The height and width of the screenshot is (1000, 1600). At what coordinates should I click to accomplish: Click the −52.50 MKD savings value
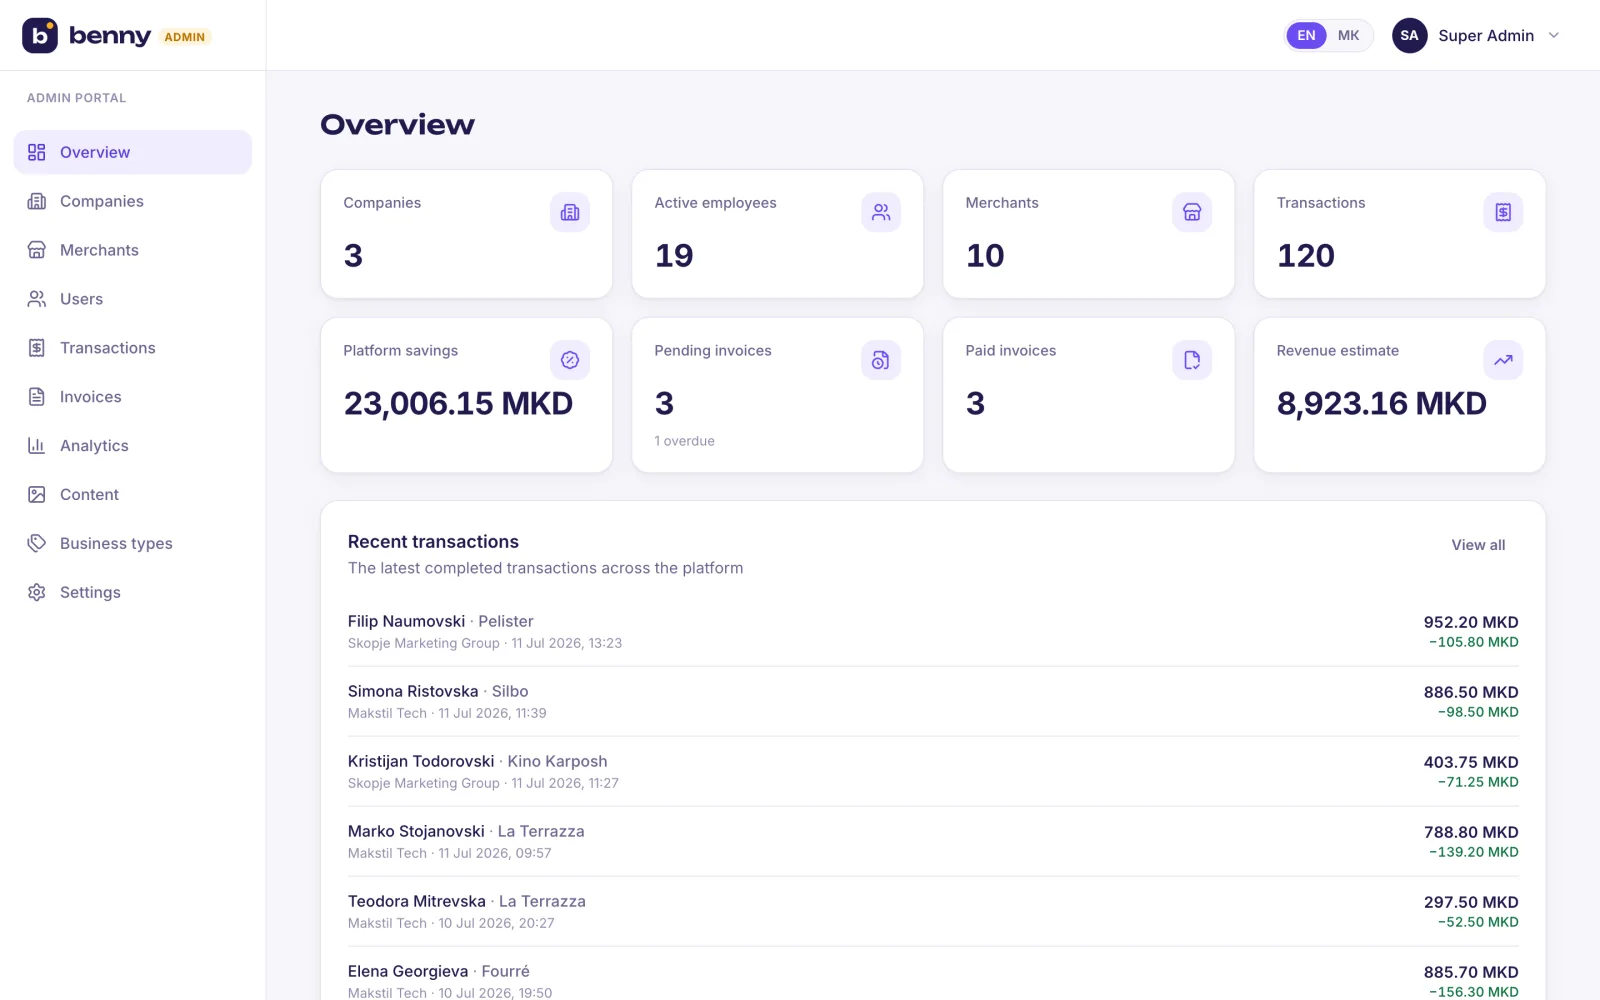1478,922
